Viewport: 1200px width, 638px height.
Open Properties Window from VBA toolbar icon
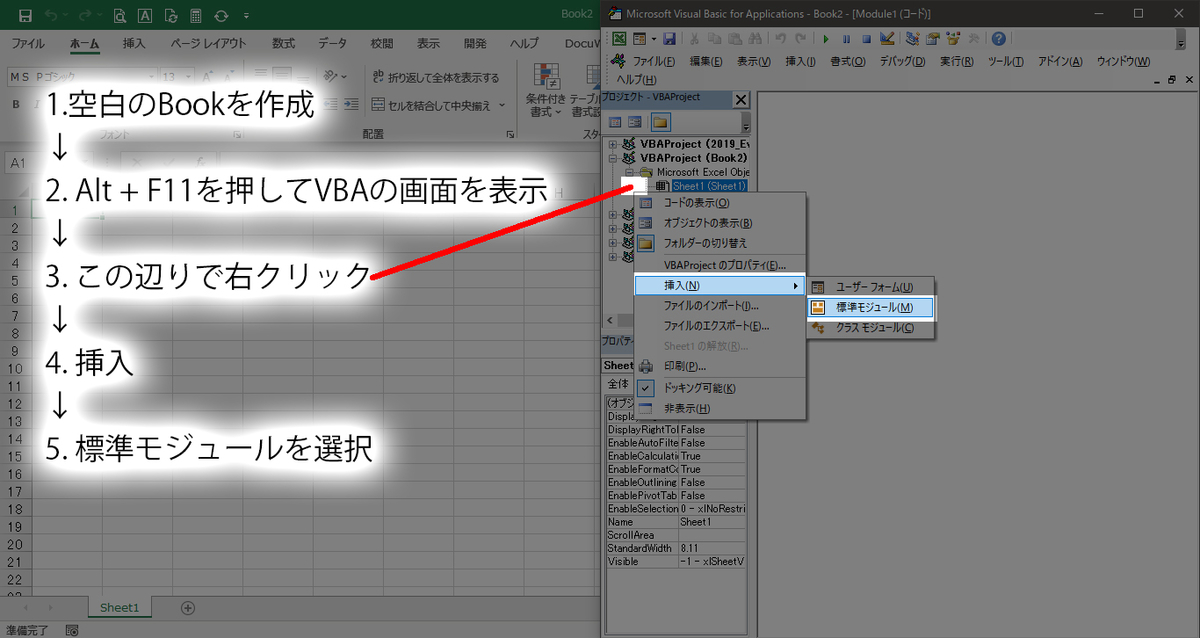931,39
